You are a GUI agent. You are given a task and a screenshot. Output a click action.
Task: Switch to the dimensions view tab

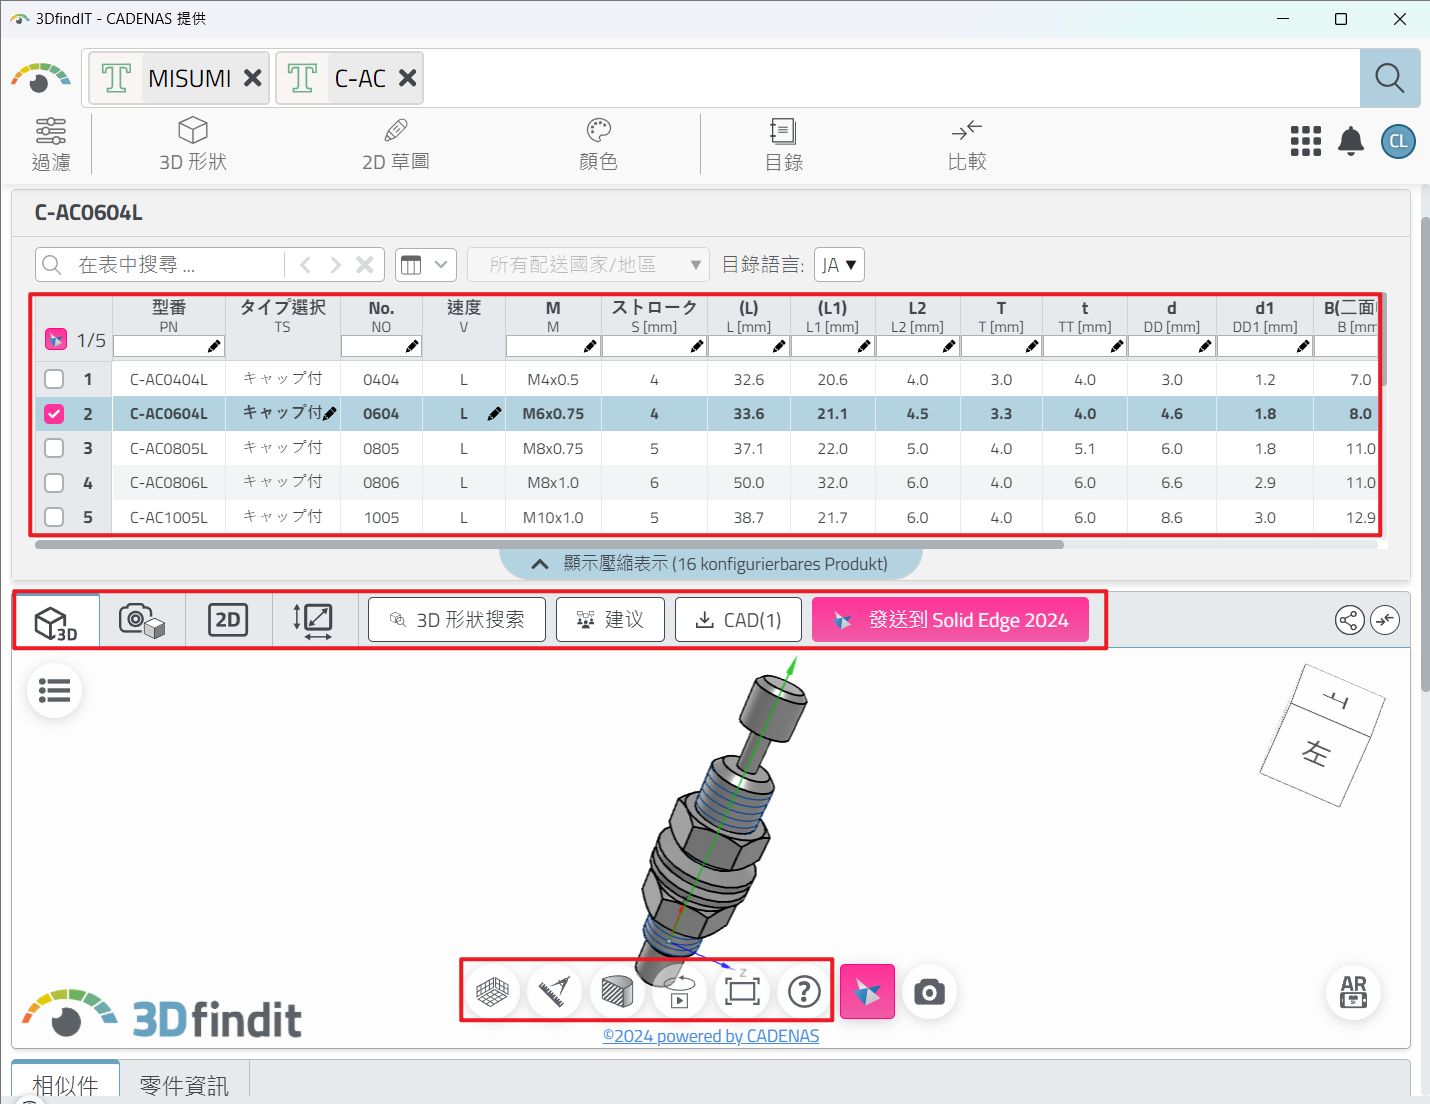[x=315, y=621]
